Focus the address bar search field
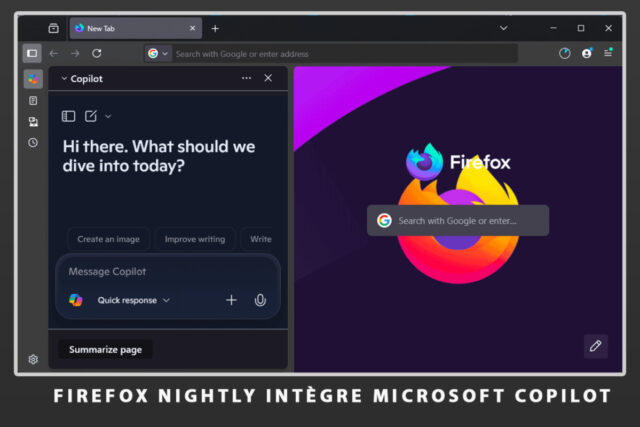This screenshot has width=640, height=427. [x=344, y=54]
